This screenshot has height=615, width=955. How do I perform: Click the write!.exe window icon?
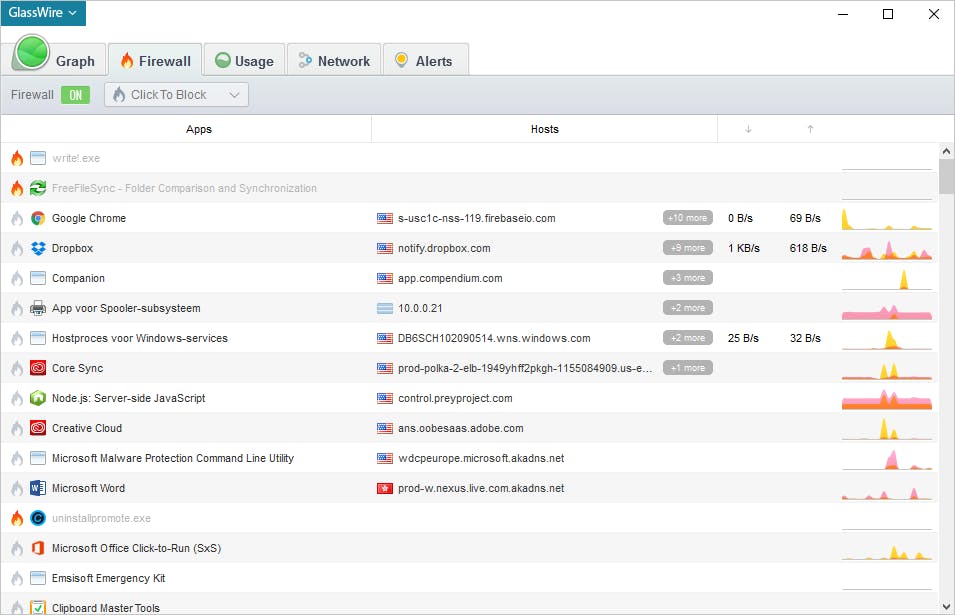click(x=38, y=158)
